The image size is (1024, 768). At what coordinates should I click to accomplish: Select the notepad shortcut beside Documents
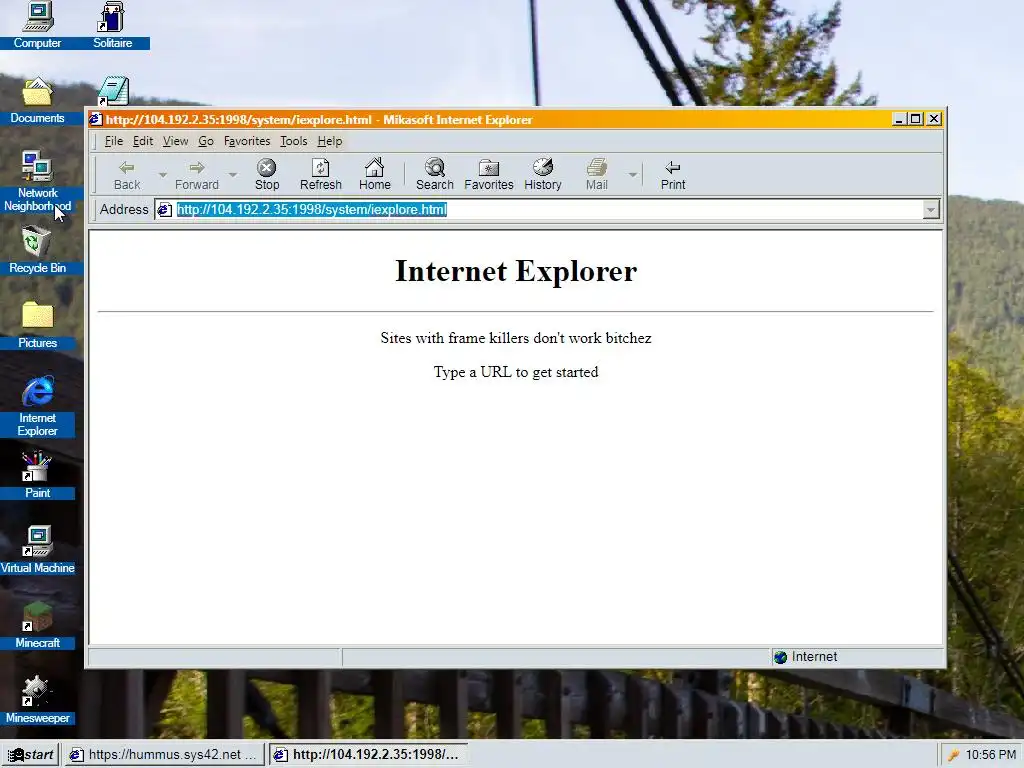click(114, 91)
